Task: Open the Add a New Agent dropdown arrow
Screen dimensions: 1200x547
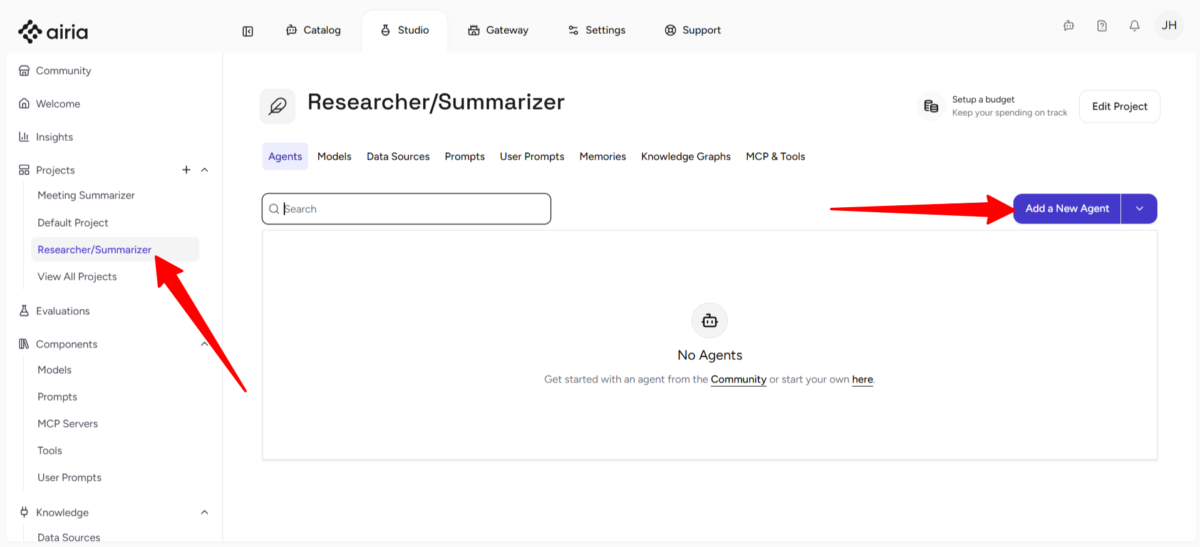Action: pyautogui.click(x=1139, y=209)
